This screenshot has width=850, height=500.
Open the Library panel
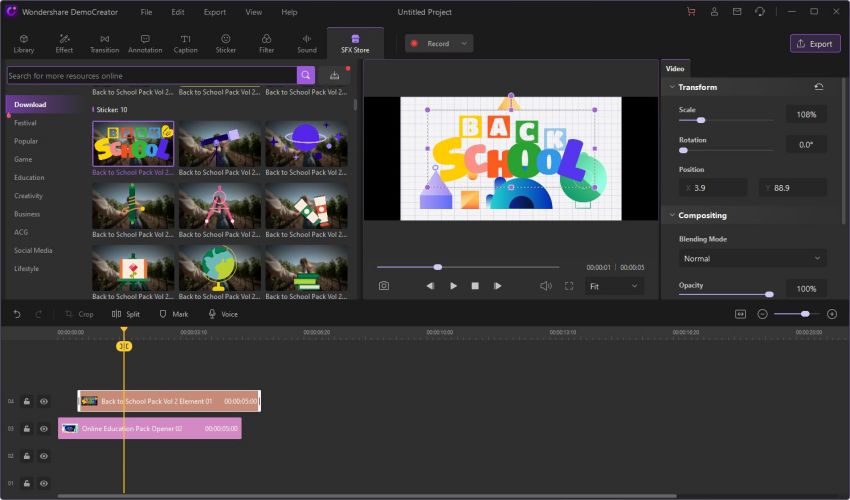point(24,44)
